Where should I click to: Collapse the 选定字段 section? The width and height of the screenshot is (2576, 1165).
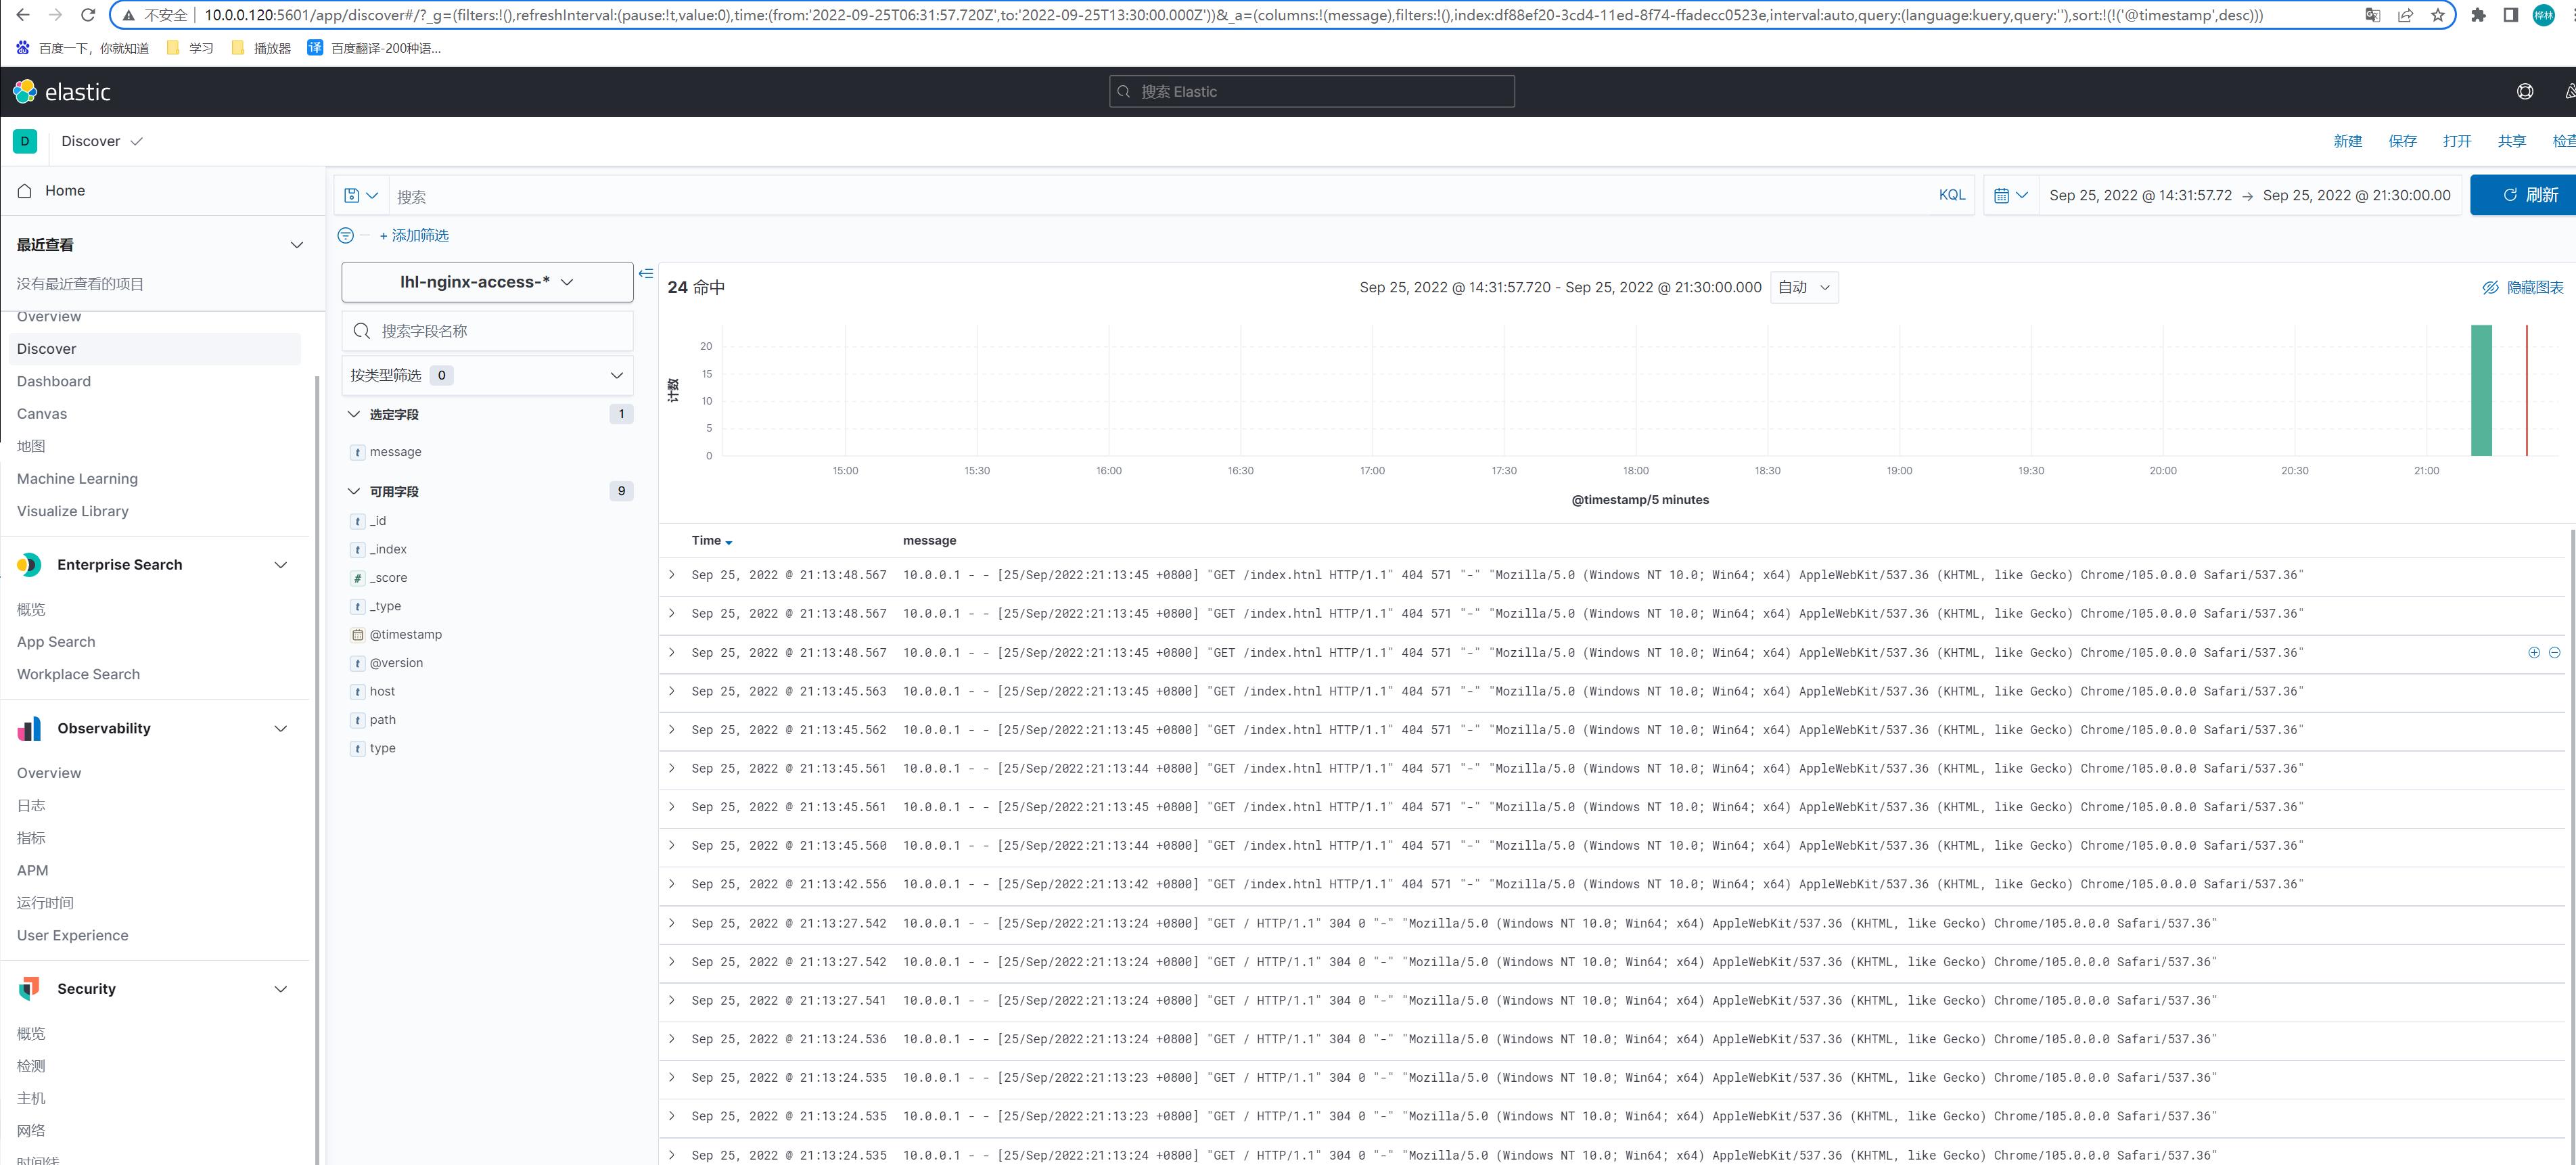click(354, 414)
